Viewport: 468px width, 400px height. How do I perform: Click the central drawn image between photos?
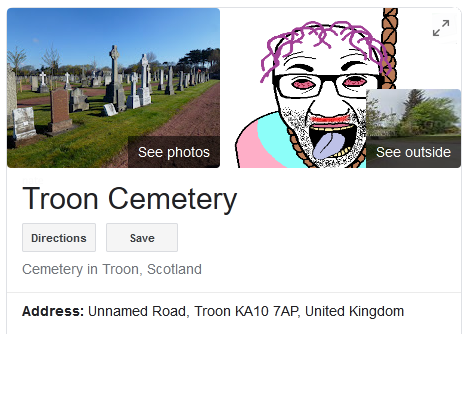pos(293,88)
